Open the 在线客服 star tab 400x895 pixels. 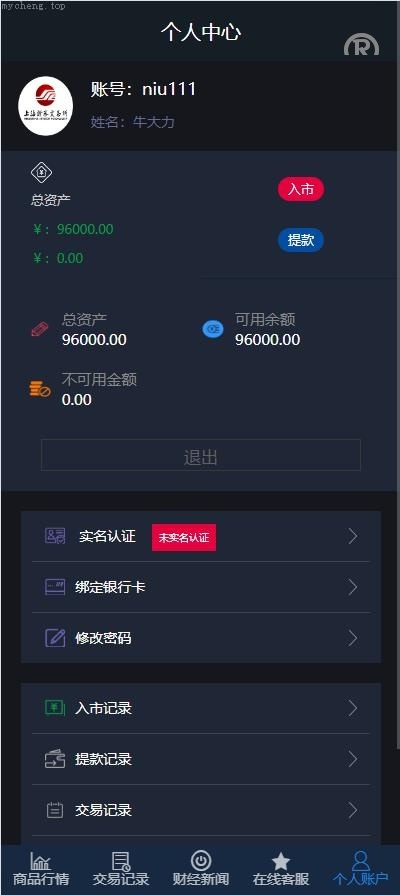281,869
